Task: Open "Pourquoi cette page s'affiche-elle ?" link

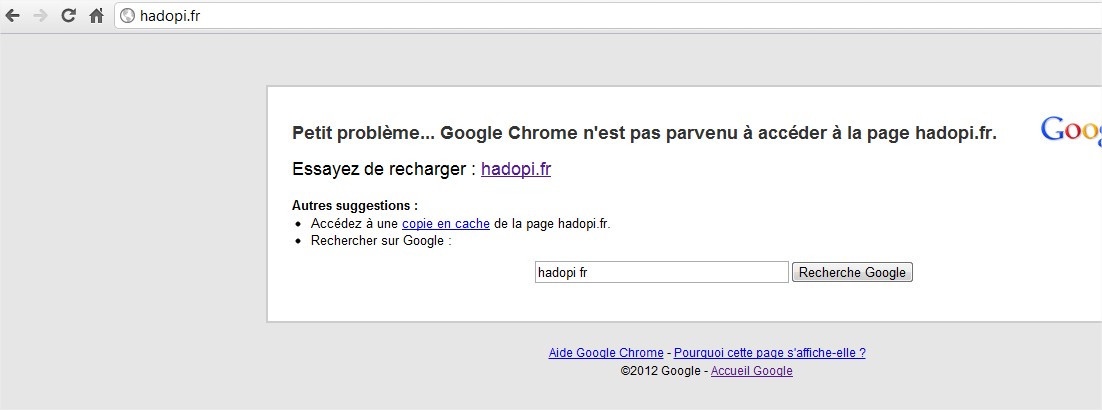Action: [x=770, y=353]
